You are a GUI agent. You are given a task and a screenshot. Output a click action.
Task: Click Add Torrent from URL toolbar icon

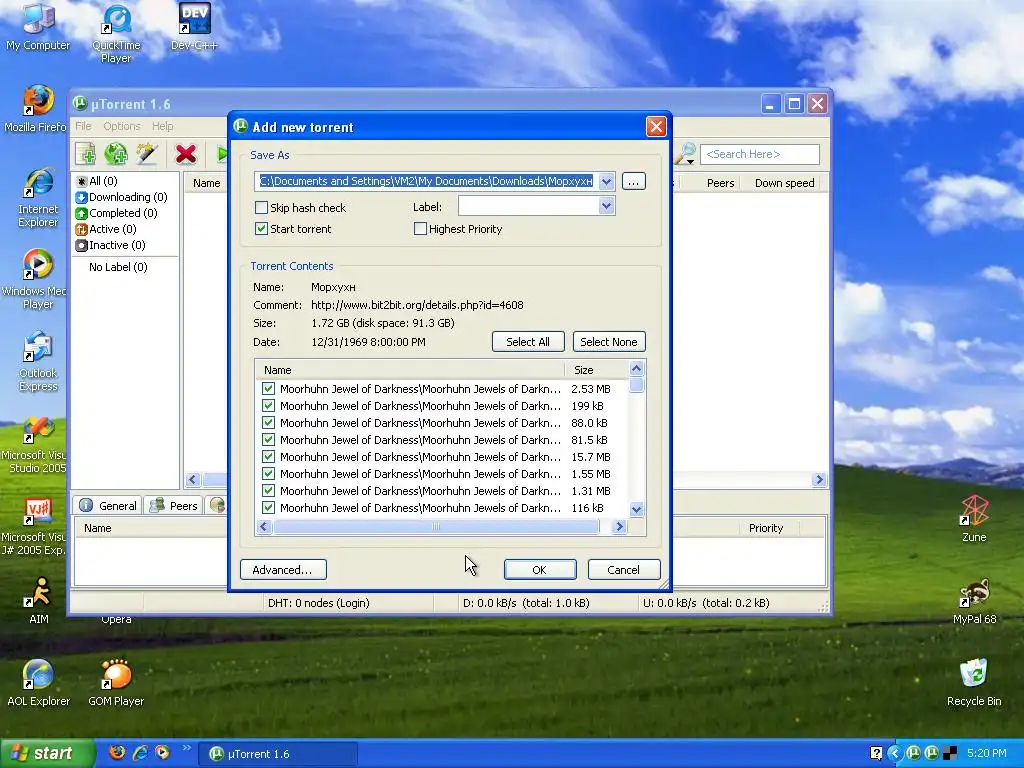116,154
